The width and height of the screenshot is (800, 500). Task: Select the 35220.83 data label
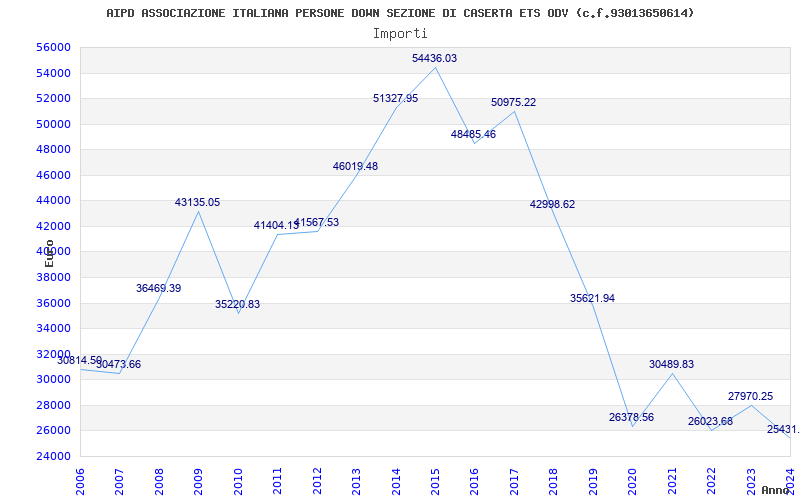pos(237,305)
